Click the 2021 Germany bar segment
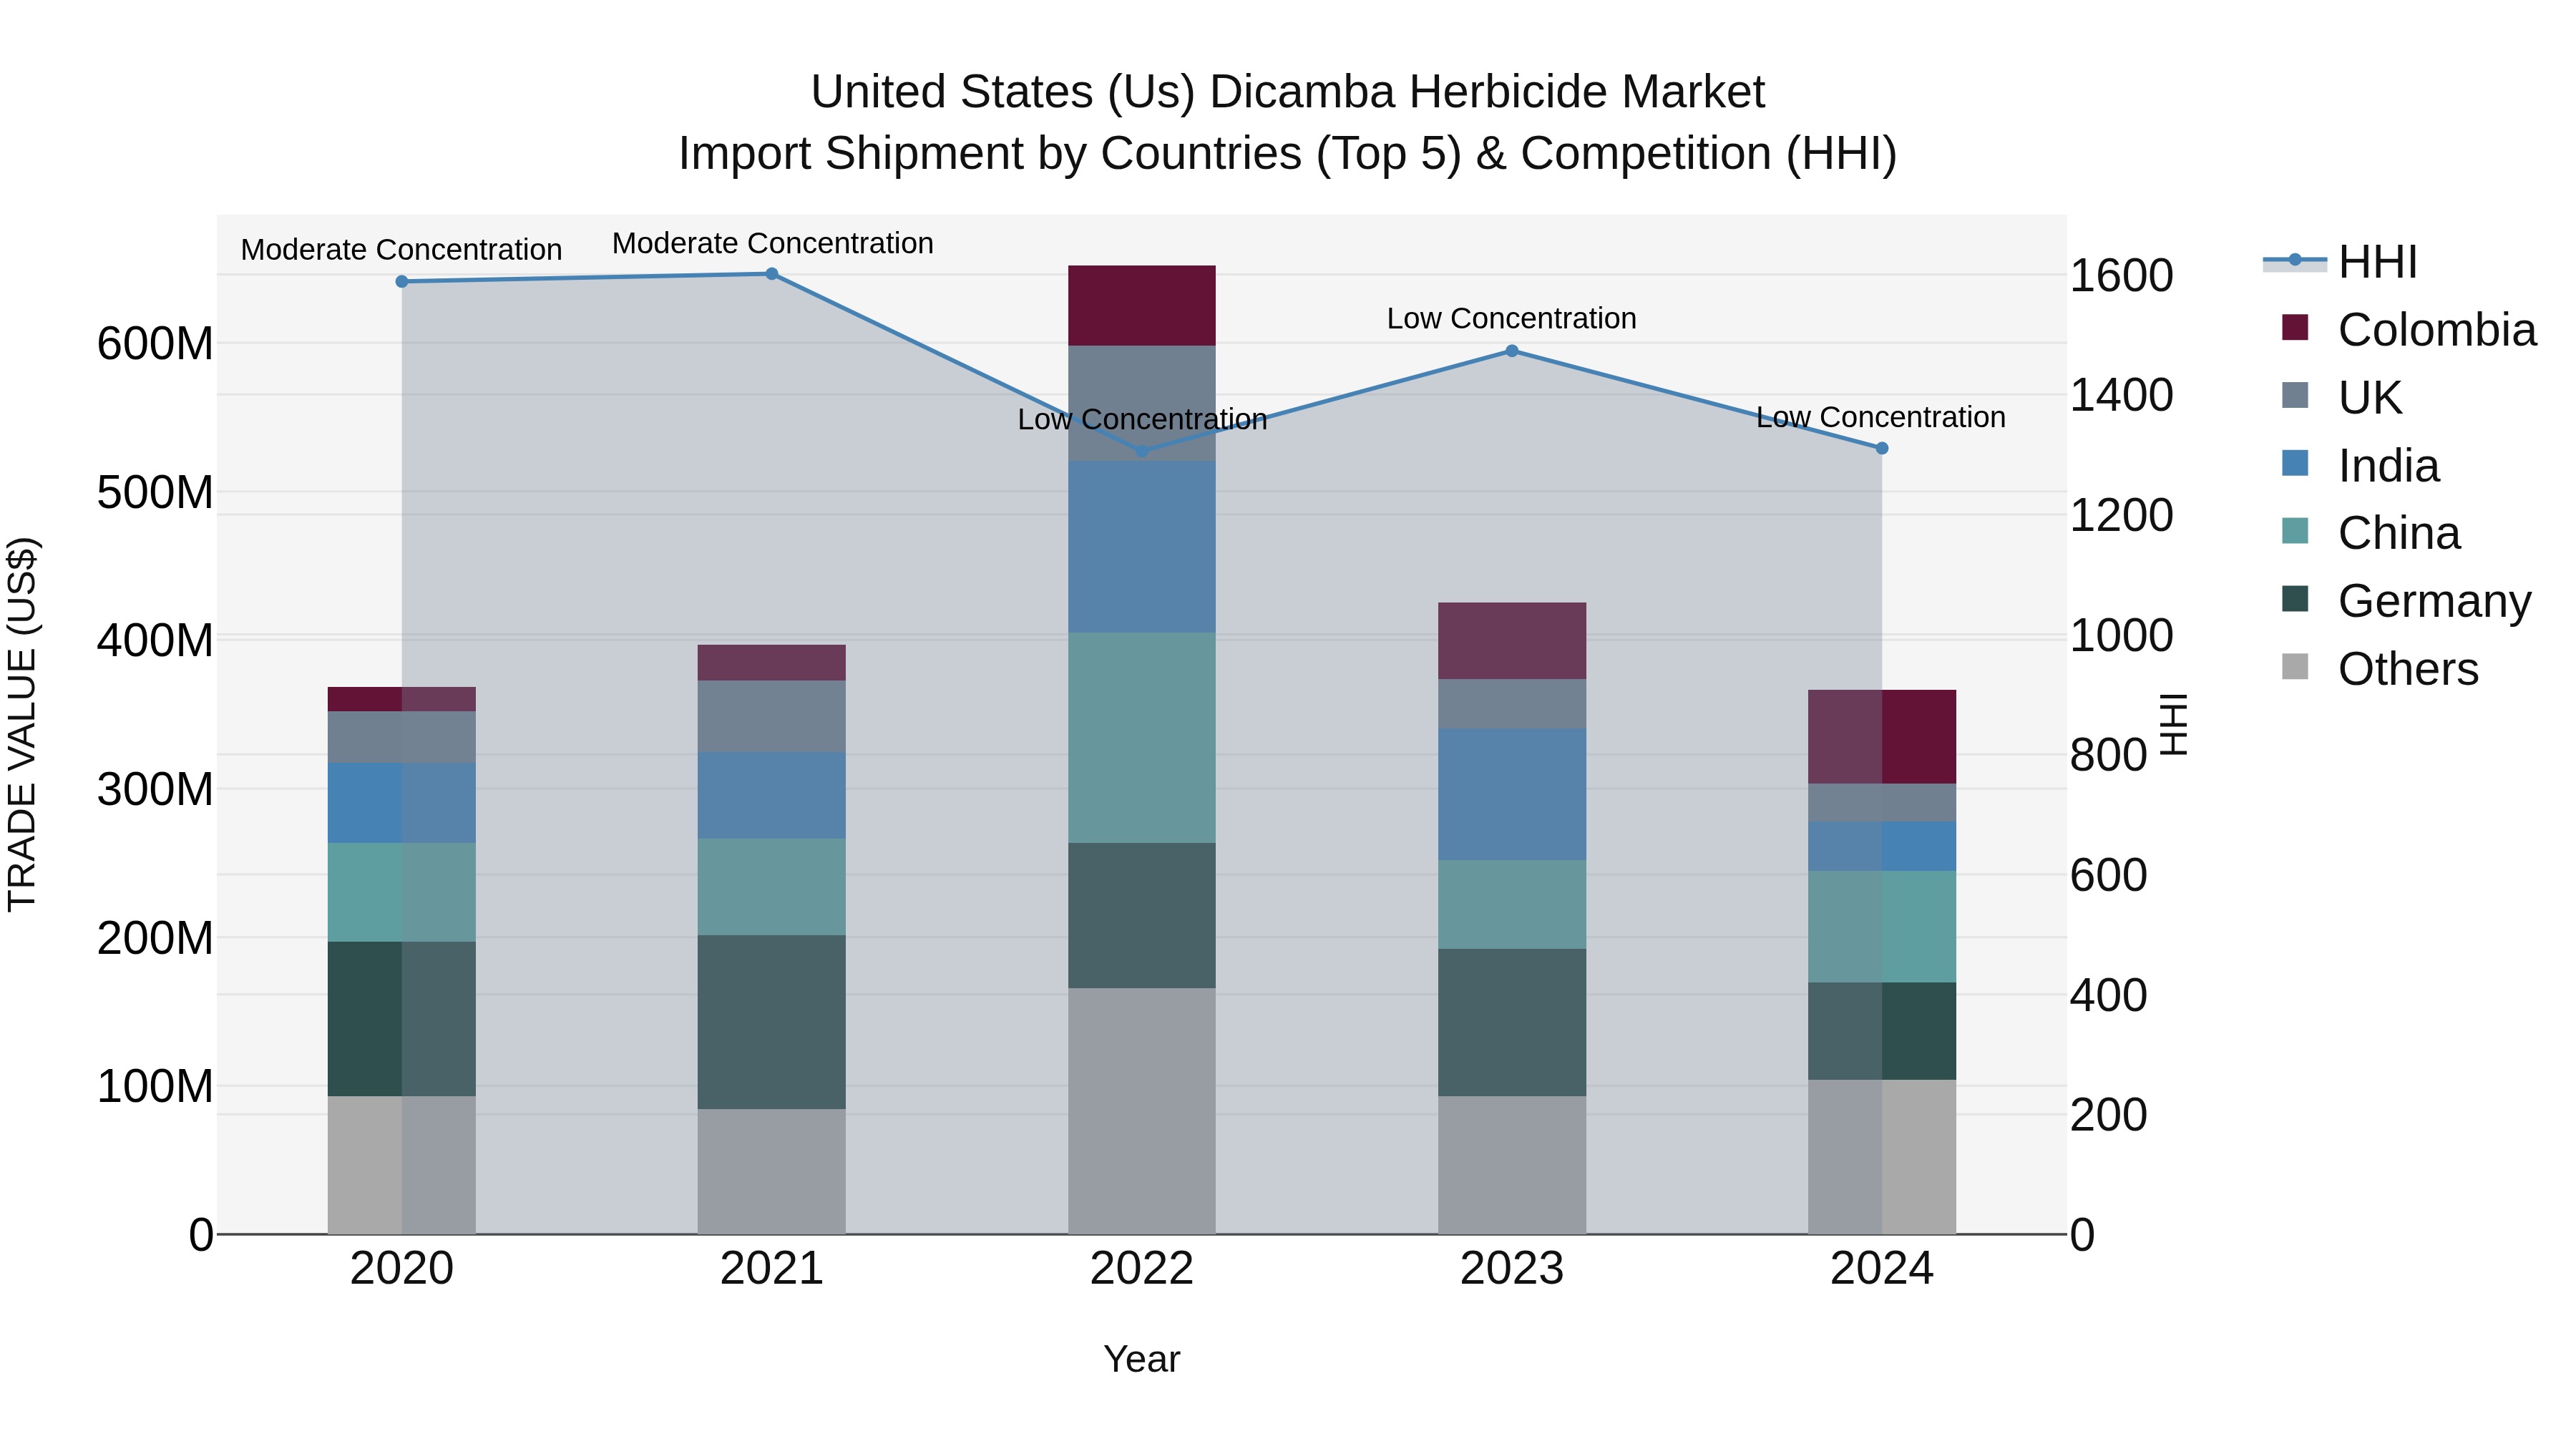The height and width of the screenshot is (1449, 2576). [x=772, y=1022]
